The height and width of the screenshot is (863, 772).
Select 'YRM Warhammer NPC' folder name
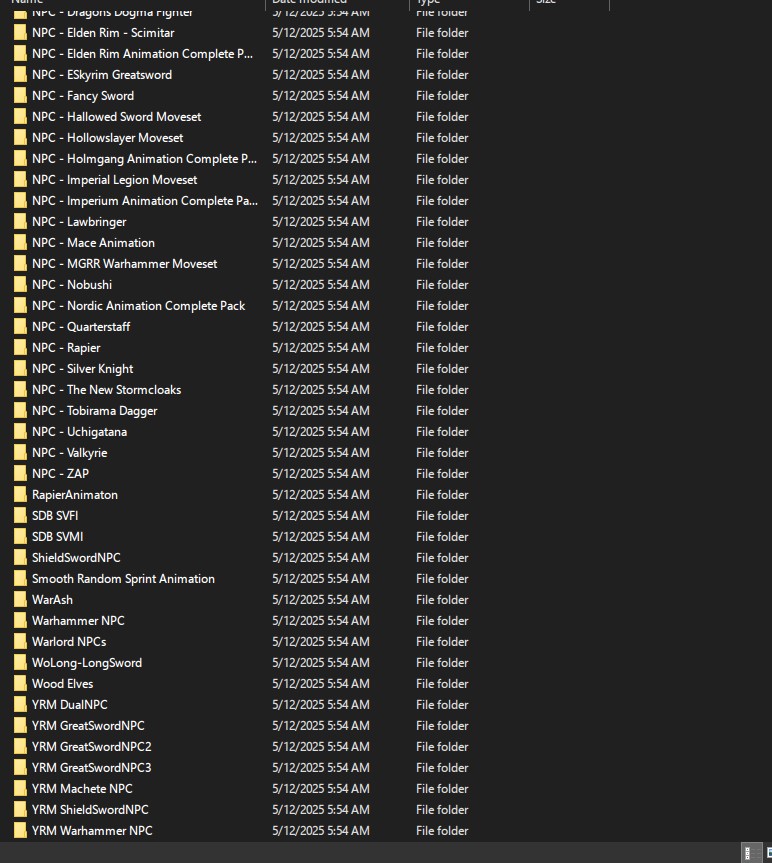click(92, 831)
